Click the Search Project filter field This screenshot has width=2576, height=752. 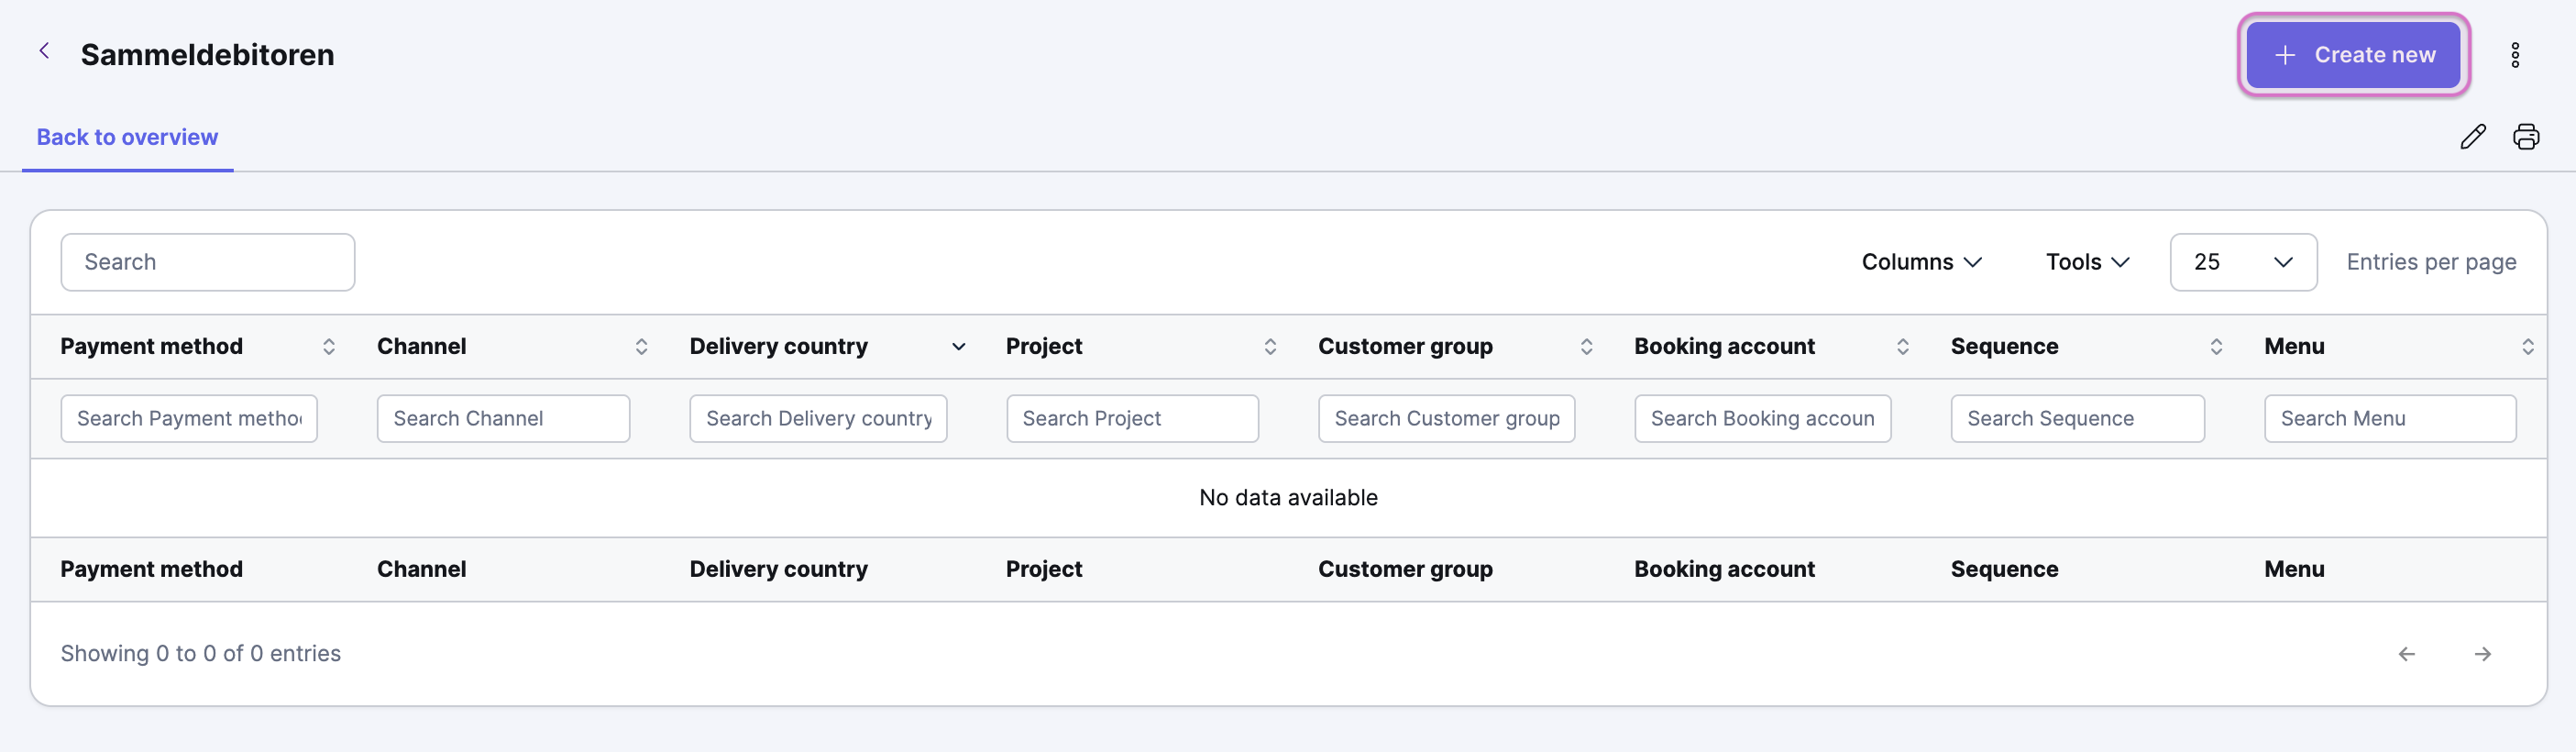[x=1132, y=419]
